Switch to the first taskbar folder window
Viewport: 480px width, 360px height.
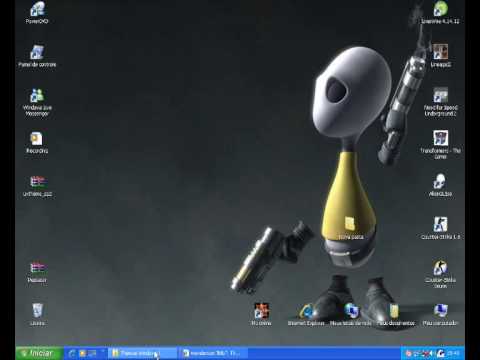(142, 353)
